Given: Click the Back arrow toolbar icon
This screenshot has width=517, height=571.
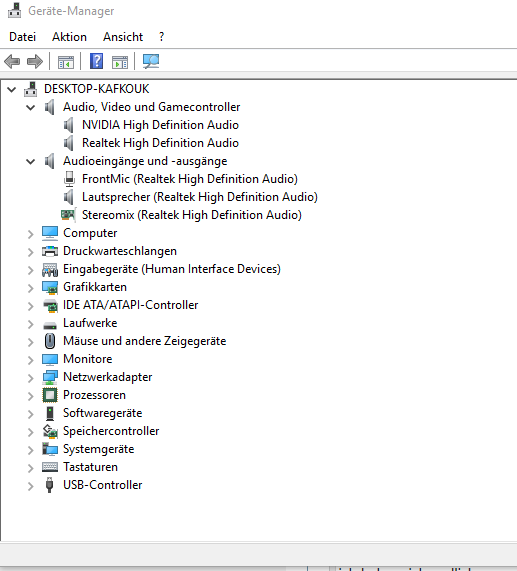Looking at the screenshot, I should 12,61.
